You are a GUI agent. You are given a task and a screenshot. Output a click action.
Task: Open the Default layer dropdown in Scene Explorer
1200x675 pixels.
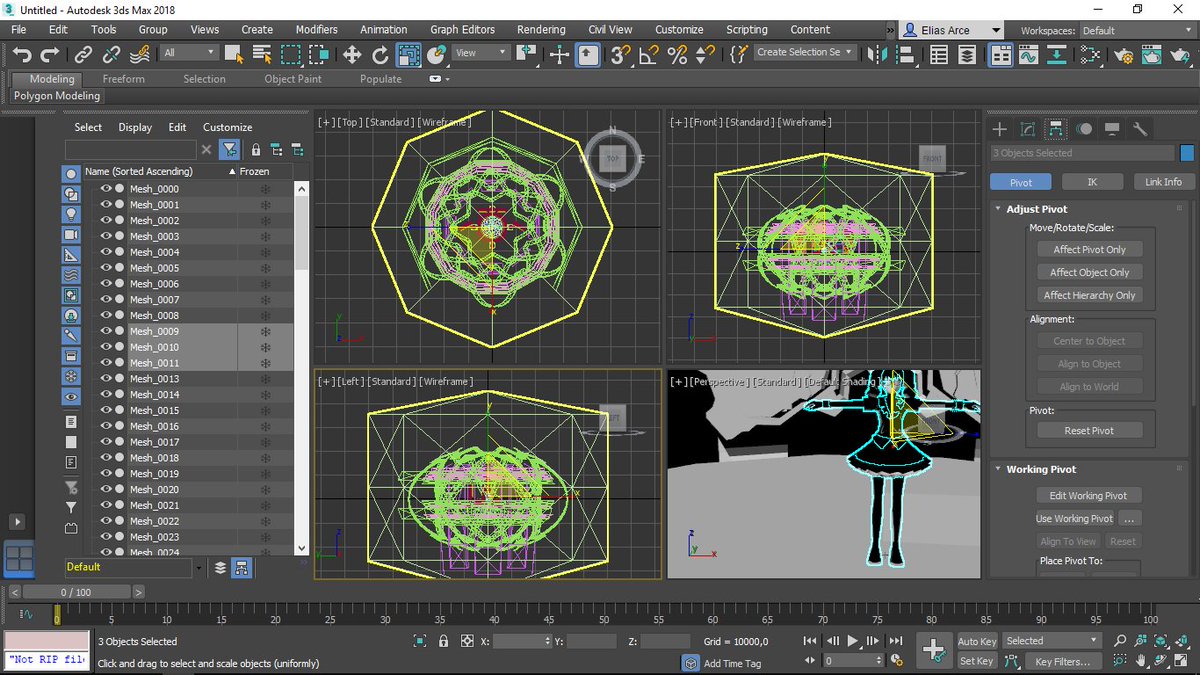pyautogui.click(x=133, y=567)
